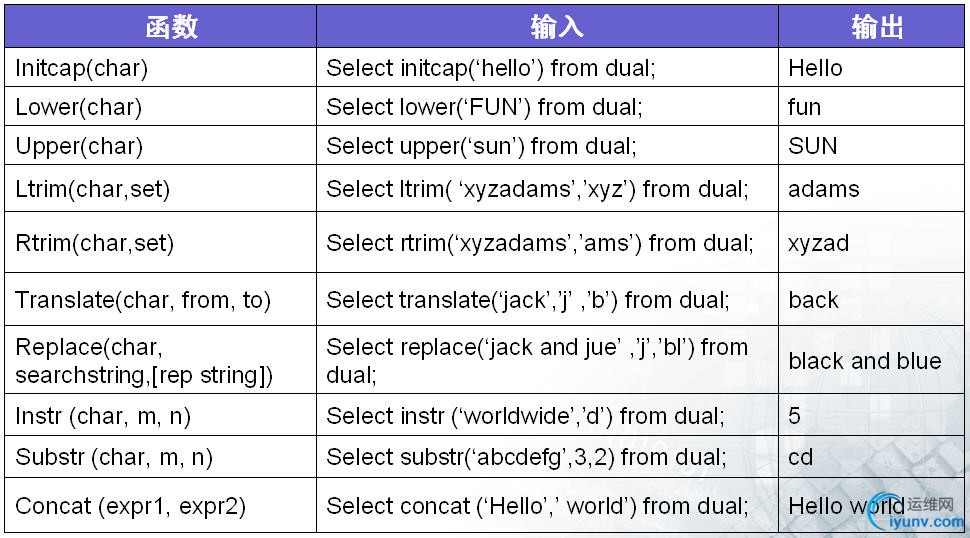Select Translate(char, from, to) cell
The image size is (970, 538).
pyautogui.click(x=160, y=299)
